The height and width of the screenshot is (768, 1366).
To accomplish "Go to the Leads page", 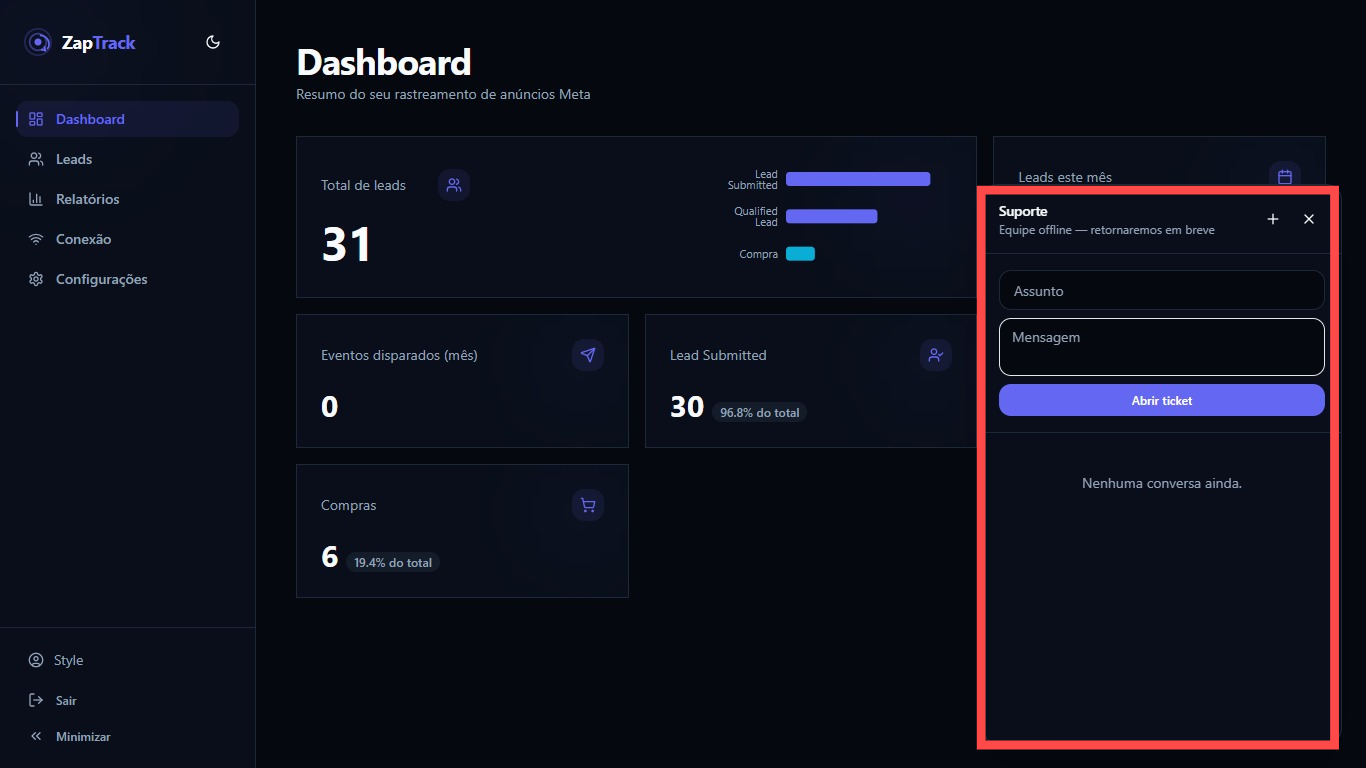I will (128, 159).
